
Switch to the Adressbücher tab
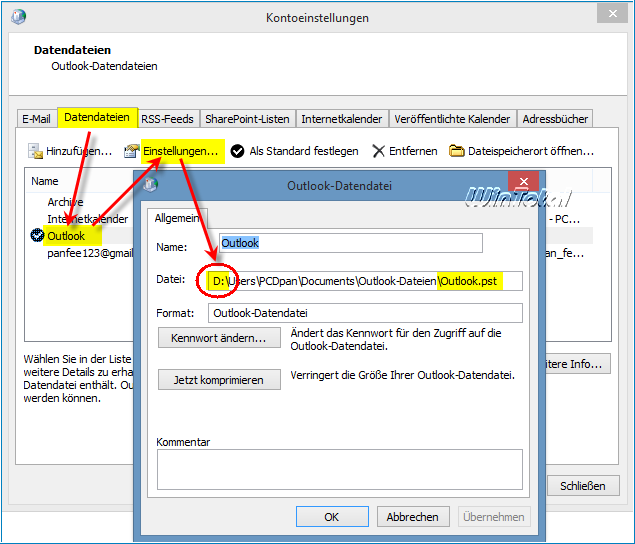(555, 119)
